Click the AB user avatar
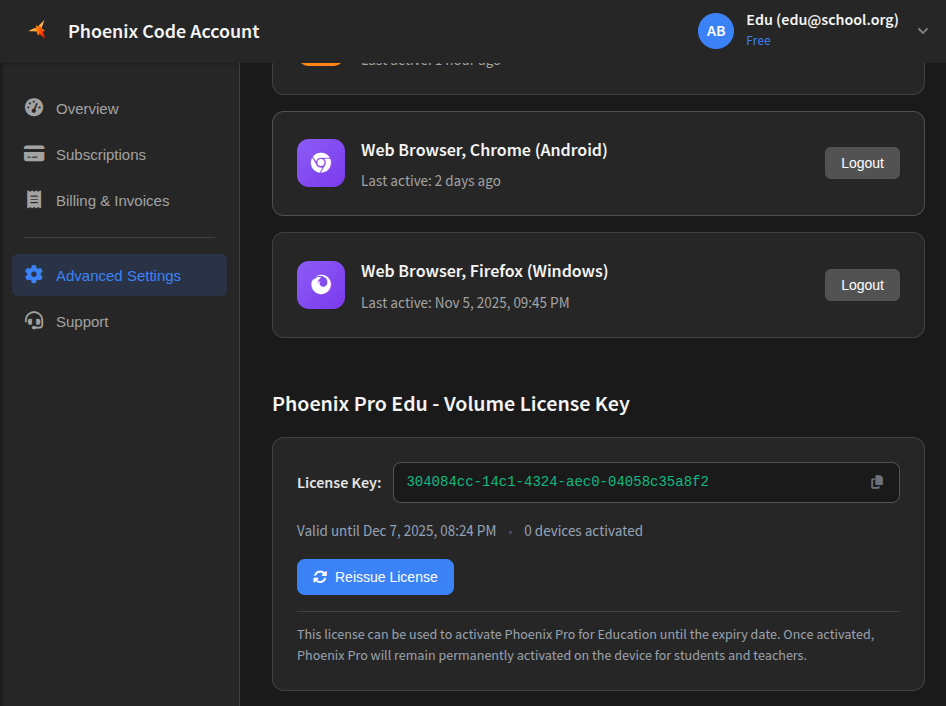Viewport: 946px width, 706px height. [716, 31]
